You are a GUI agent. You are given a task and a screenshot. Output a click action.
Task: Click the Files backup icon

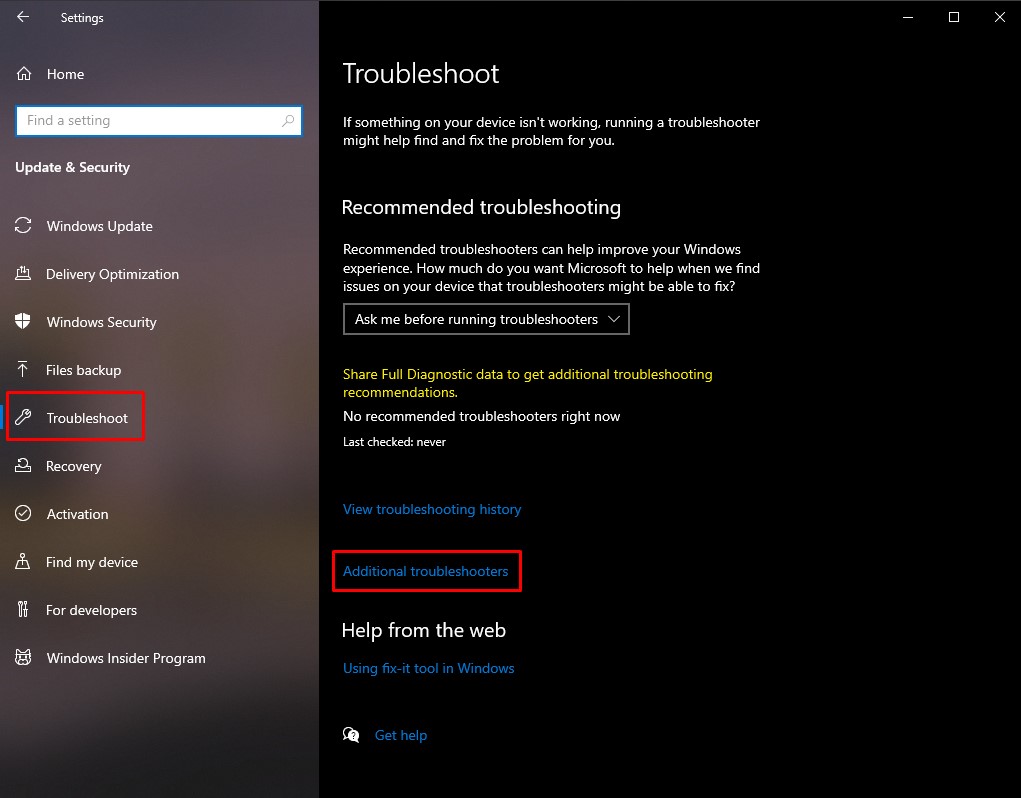(23, 370)
